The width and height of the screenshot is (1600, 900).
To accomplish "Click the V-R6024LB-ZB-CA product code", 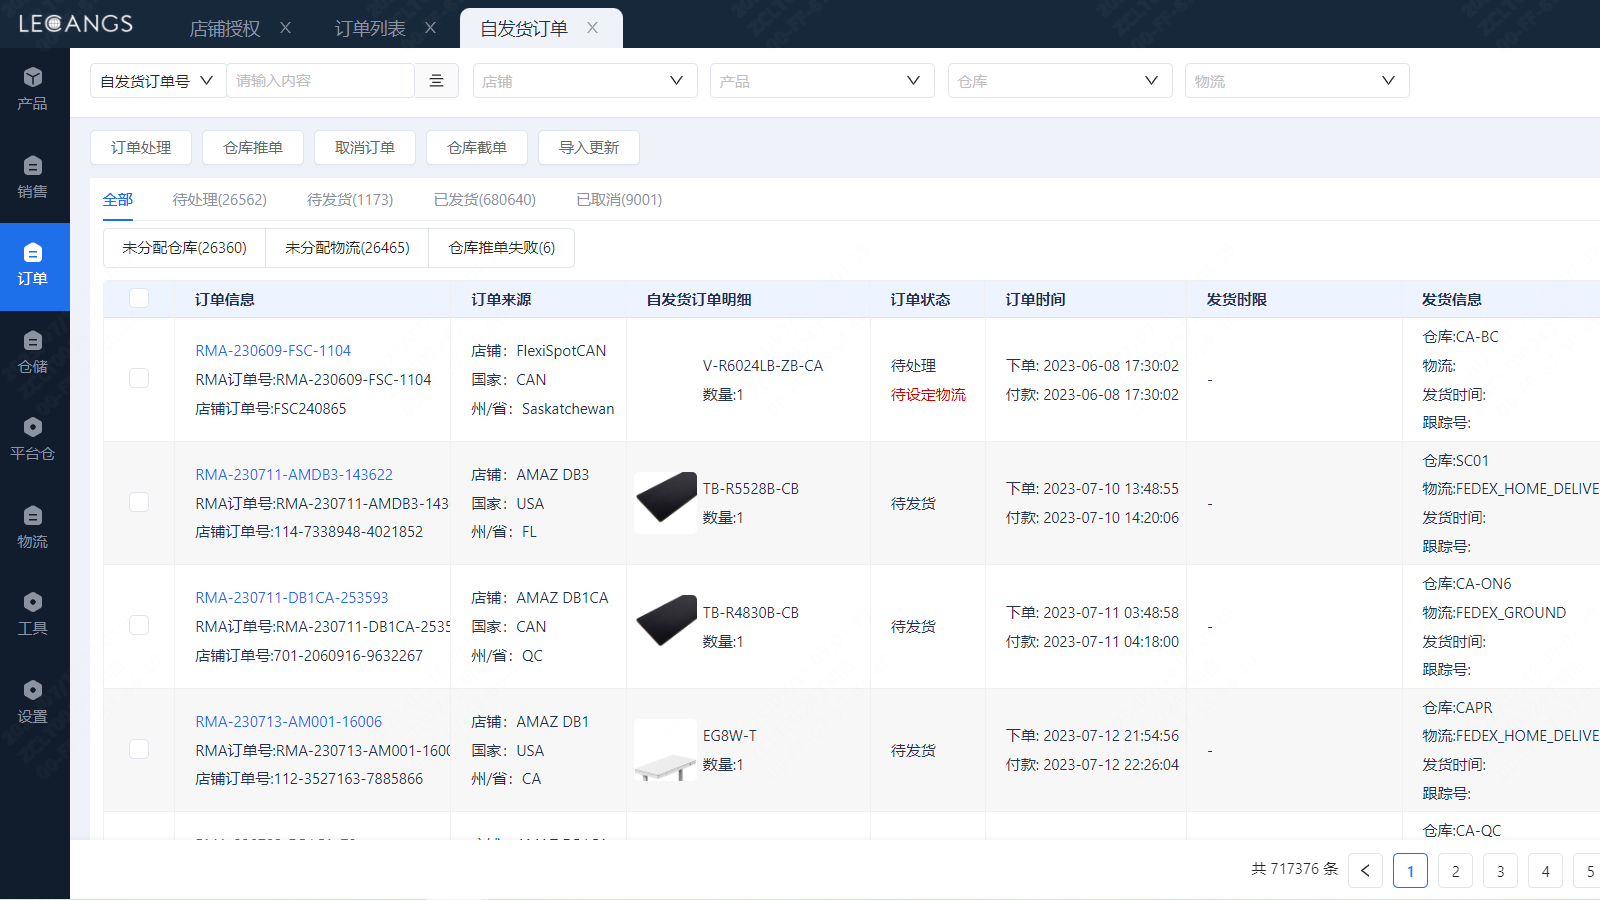I will tap(763, 366).
